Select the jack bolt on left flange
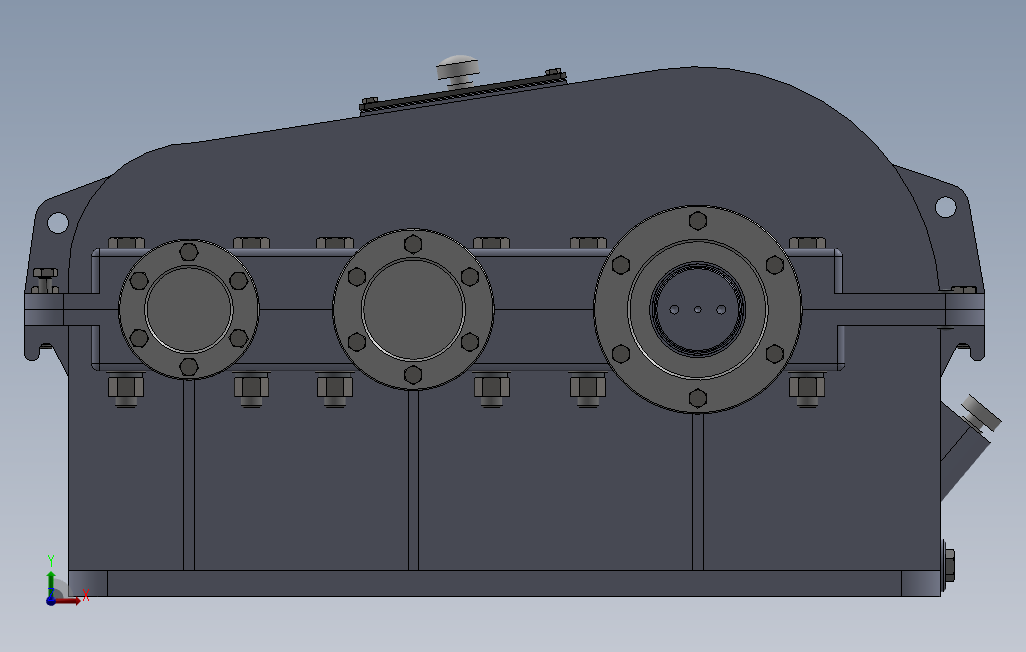Image resolution: width=1026 pixels, height=652 pixels. pos(44,280)
